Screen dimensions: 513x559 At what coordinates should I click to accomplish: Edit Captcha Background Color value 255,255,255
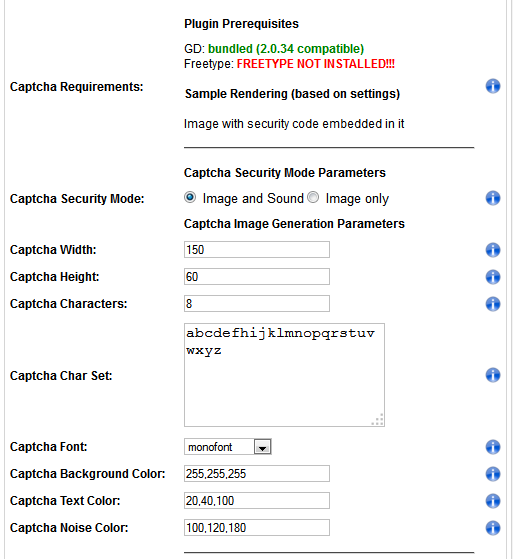coord(257,473)
